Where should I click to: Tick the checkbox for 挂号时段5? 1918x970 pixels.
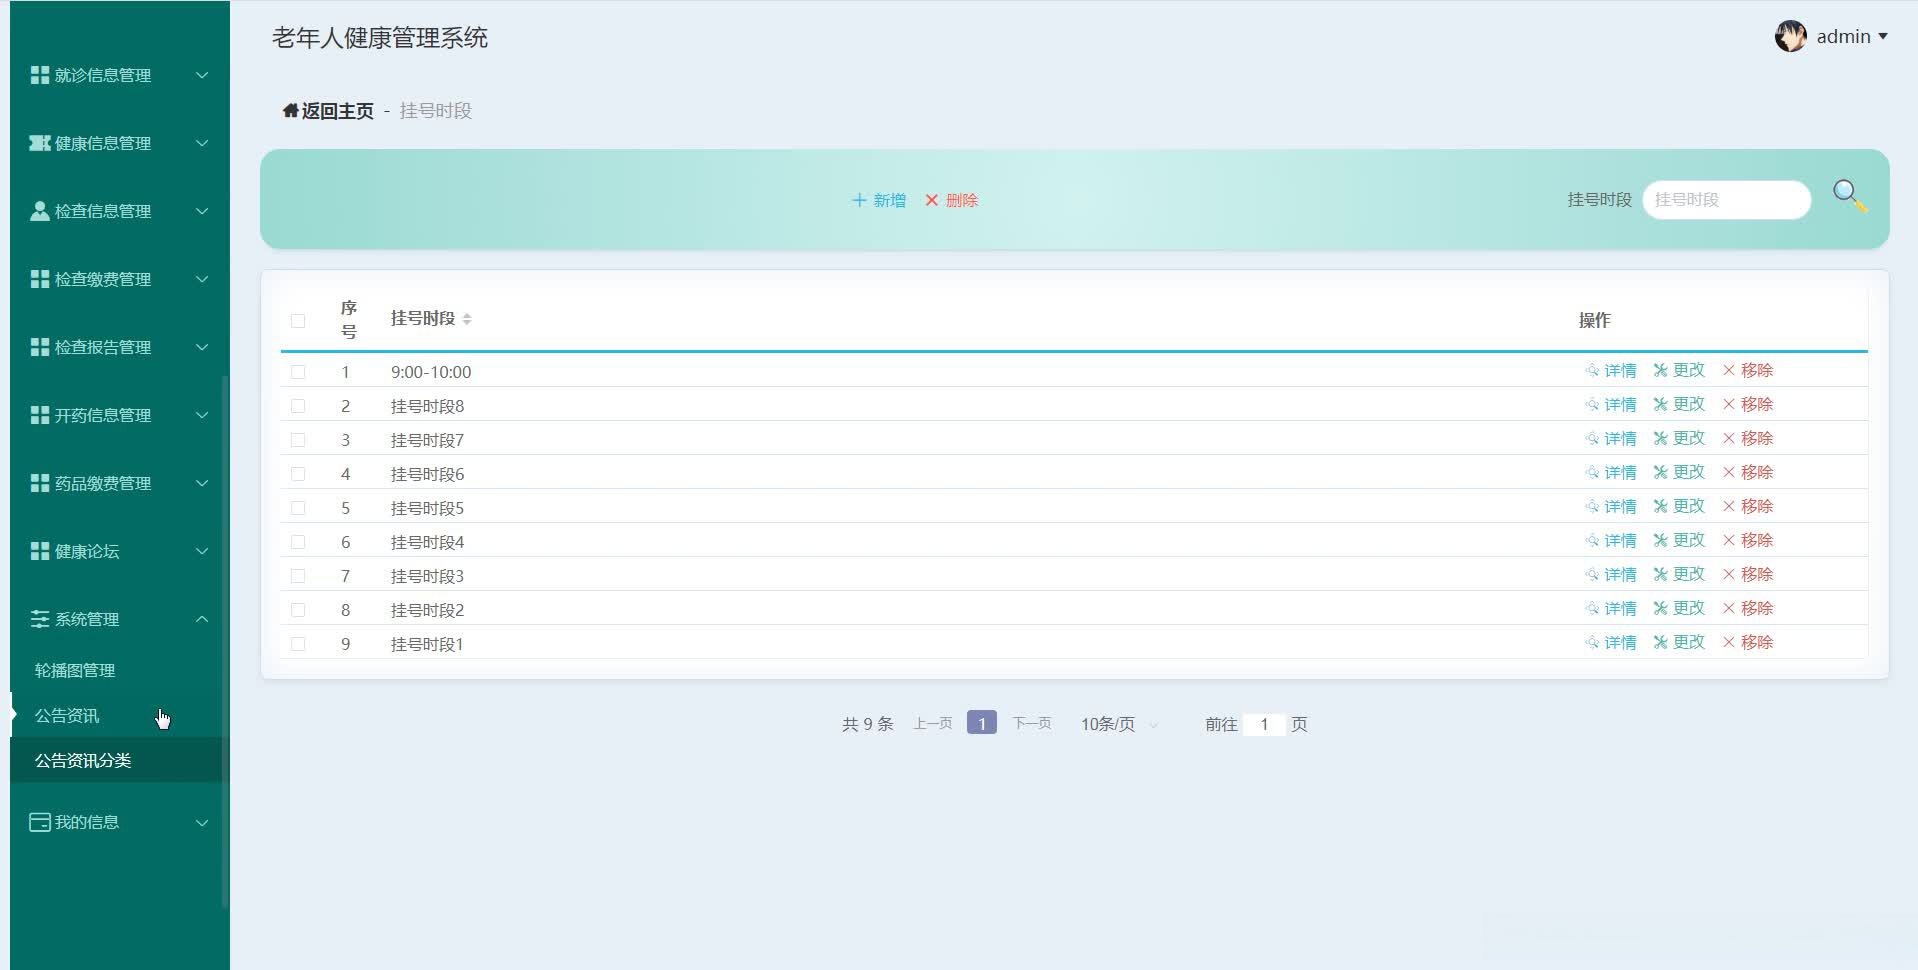[x=298, y=508]
